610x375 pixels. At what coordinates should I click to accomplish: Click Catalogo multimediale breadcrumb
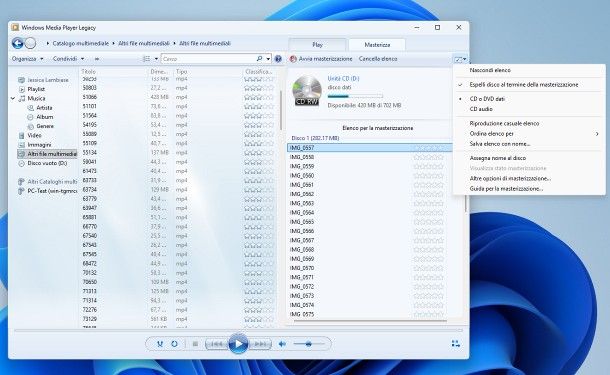(x=81, y=43)
